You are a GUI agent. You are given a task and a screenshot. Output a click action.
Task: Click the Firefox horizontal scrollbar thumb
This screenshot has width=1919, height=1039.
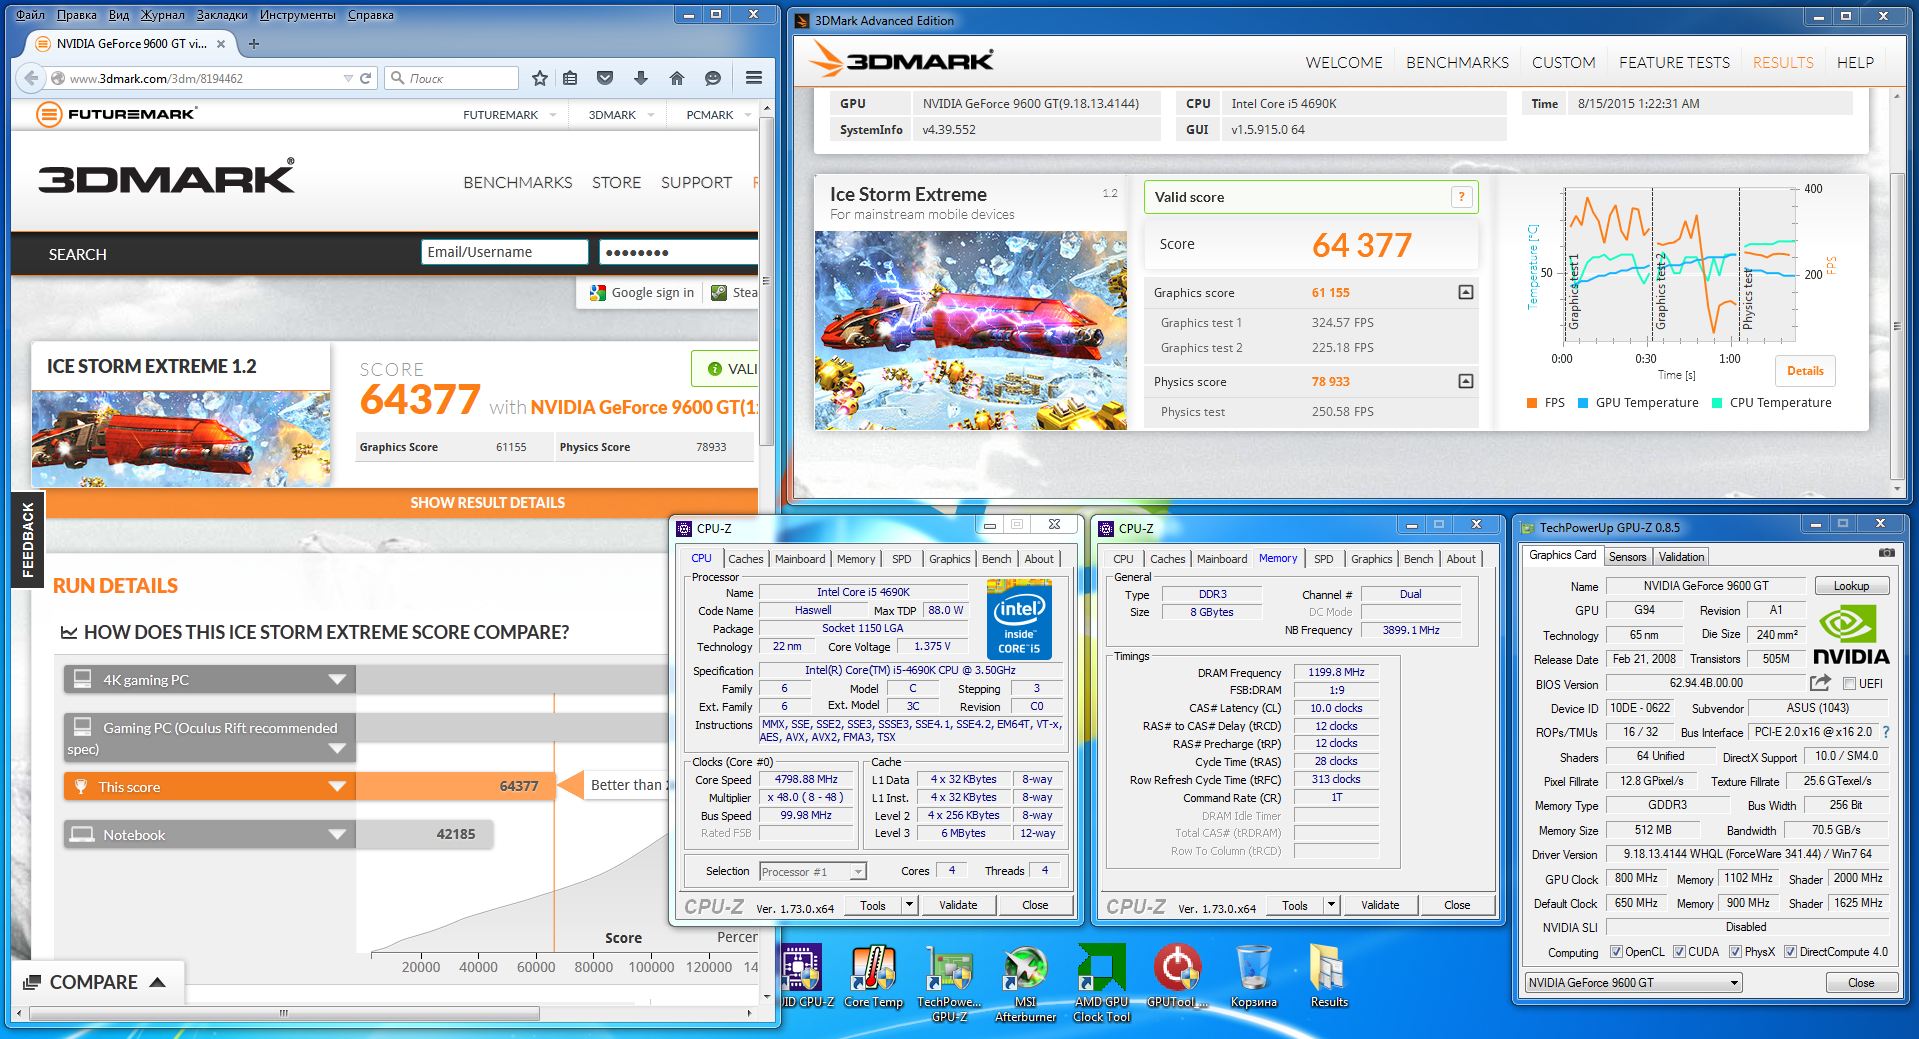[x=284, y=1013]
